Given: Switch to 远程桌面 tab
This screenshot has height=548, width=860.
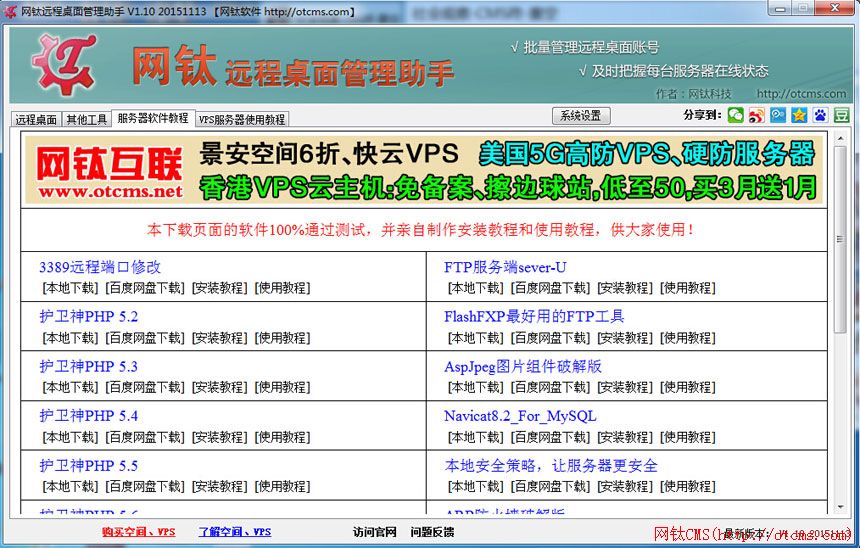Looking at the screenshot, I should coord(36,120).
